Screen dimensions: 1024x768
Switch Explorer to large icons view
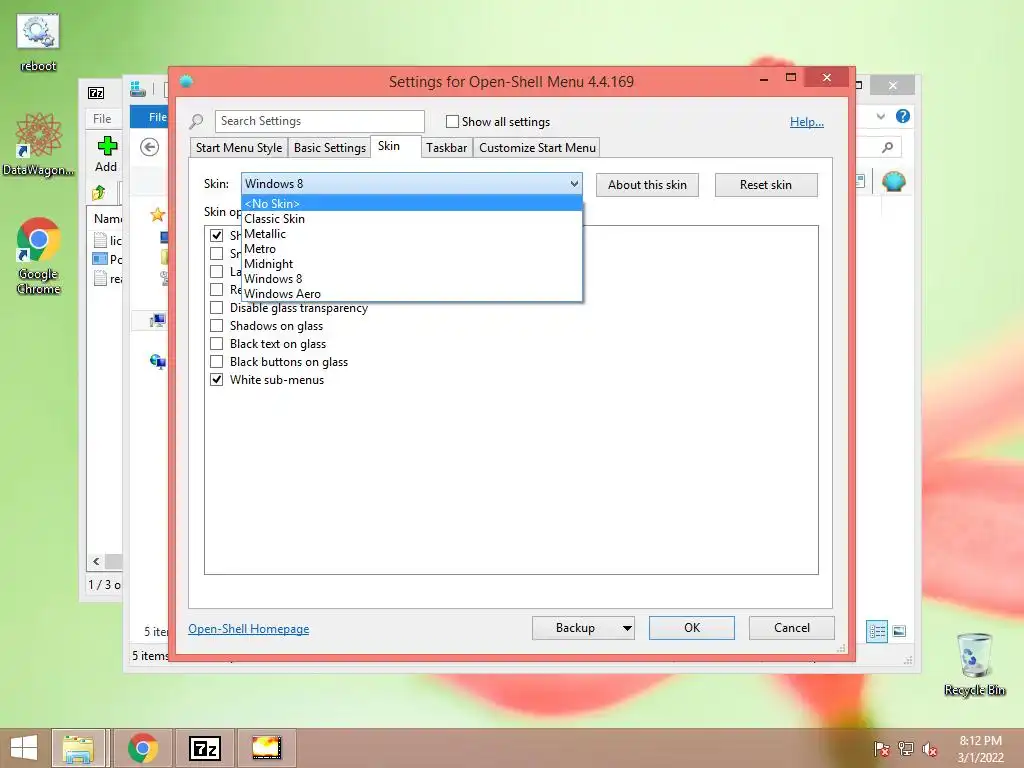pyautogui.click(x=899, y=631)
